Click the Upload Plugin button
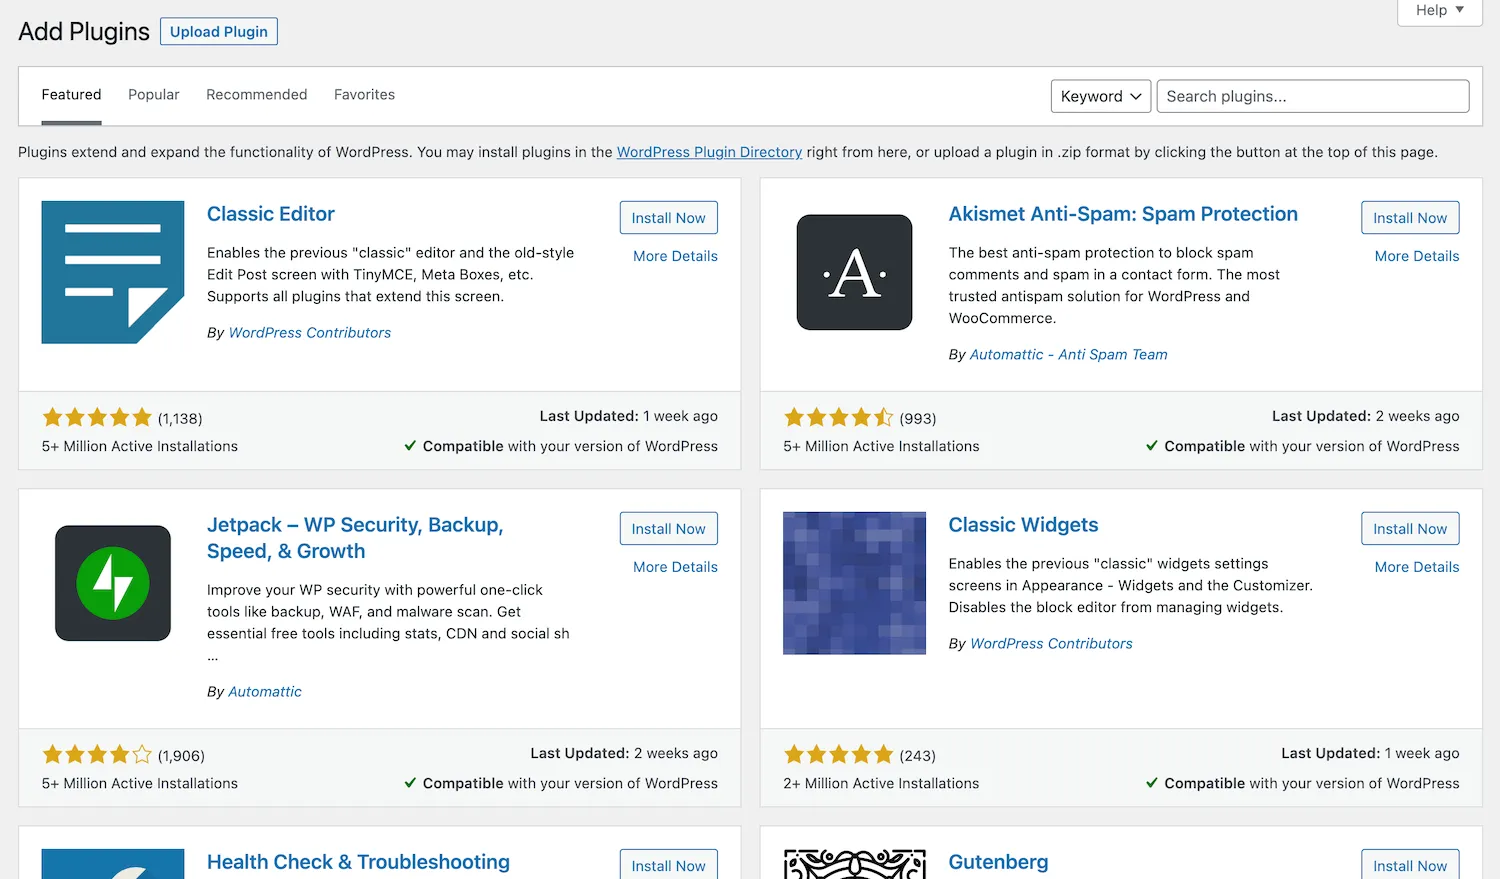 pyautogui.click(x=219, y=32)
